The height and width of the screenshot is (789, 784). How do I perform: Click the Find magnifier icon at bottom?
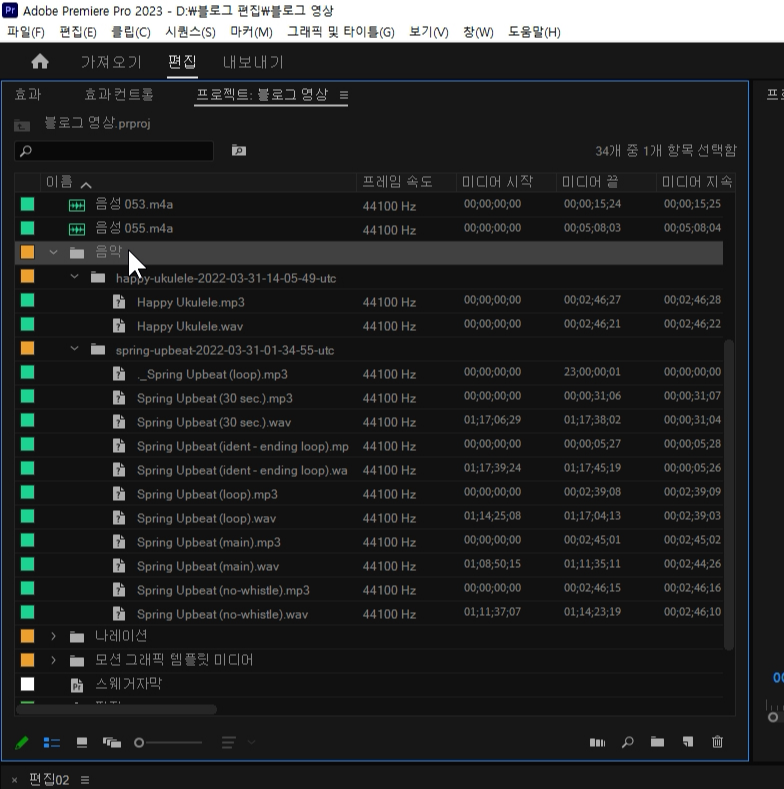tap(628, 742)
